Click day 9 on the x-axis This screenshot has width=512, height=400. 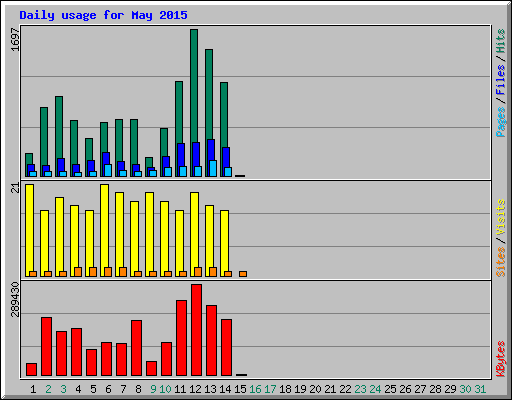(153, 389)
